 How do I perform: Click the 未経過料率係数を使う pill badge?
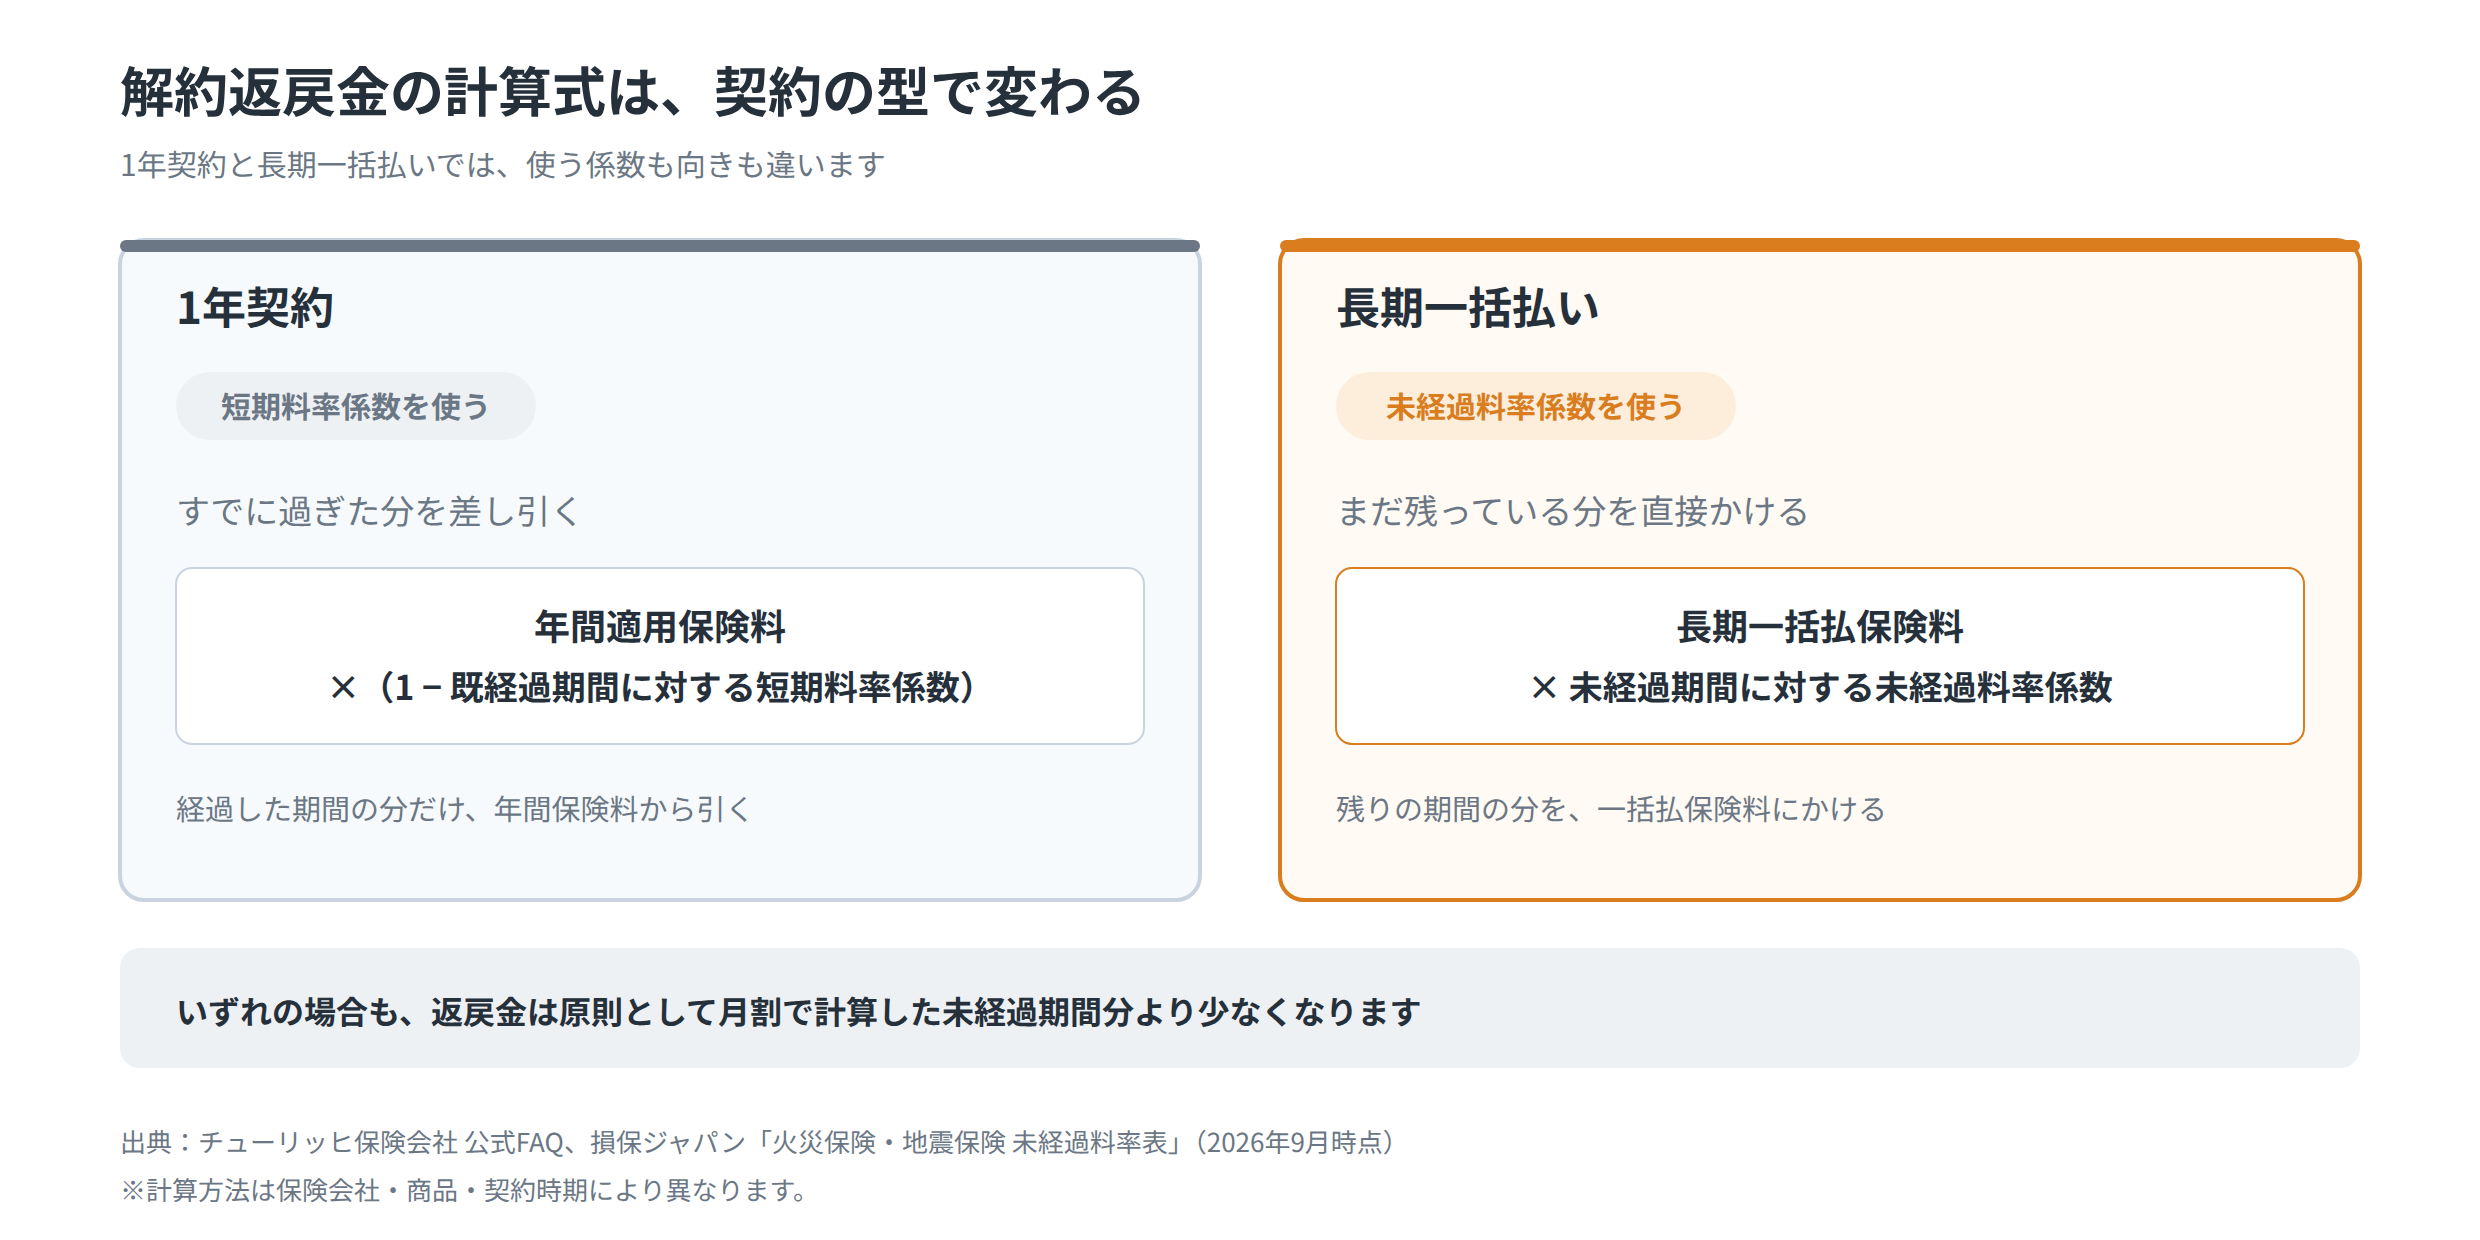tap(1535, 406)
